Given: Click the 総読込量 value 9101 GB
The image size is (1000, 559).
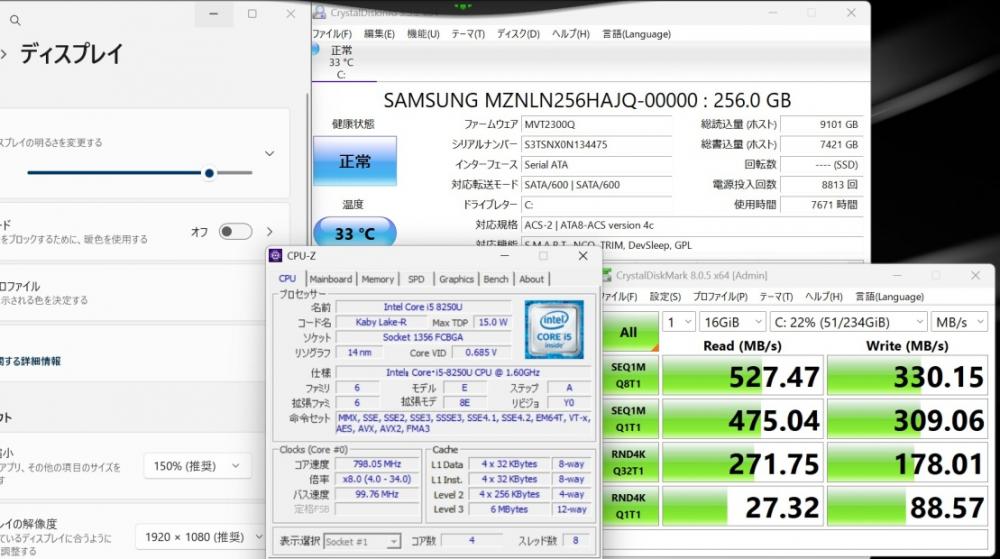Looking at the screenshot, I should [821, 124].
